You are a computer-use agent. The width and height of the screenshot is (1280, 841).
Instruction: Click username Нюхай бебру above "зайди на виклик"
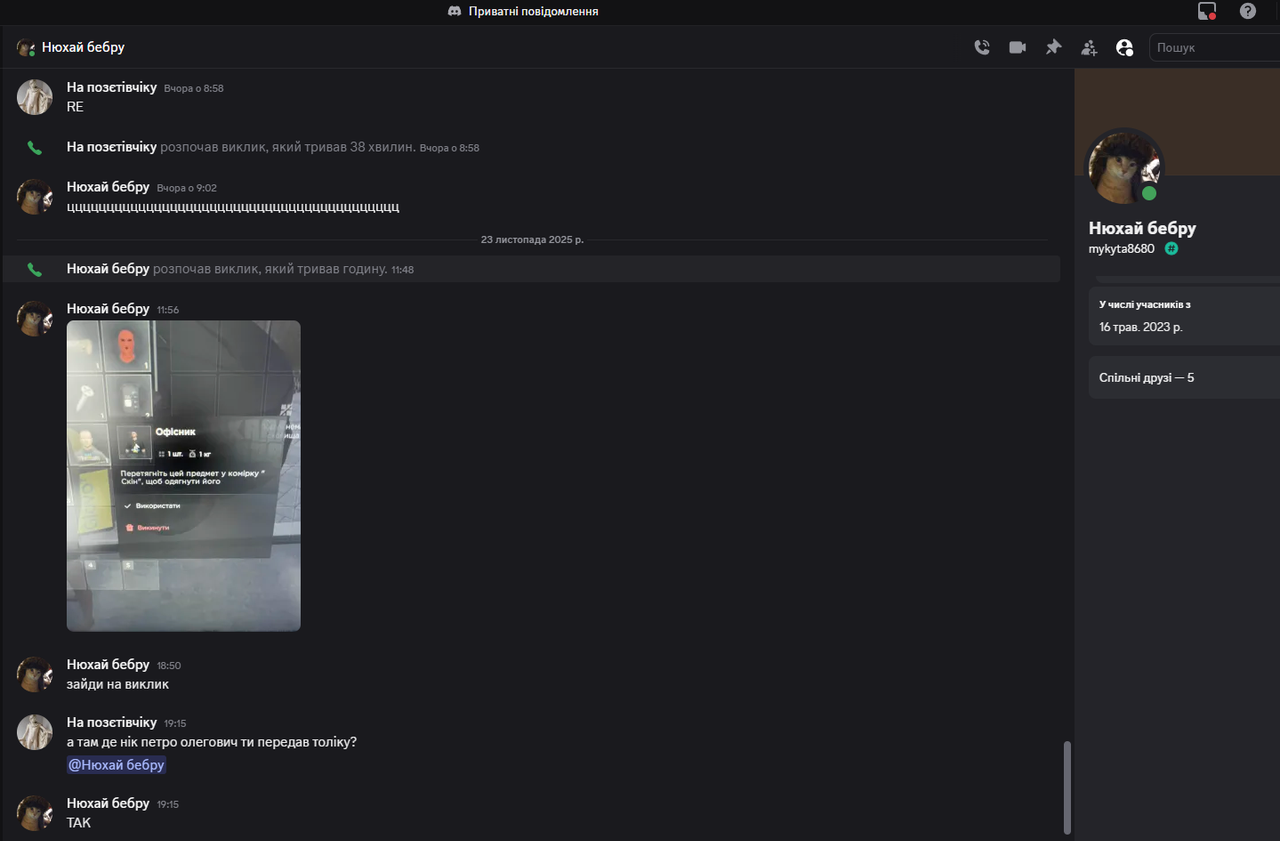108,665
